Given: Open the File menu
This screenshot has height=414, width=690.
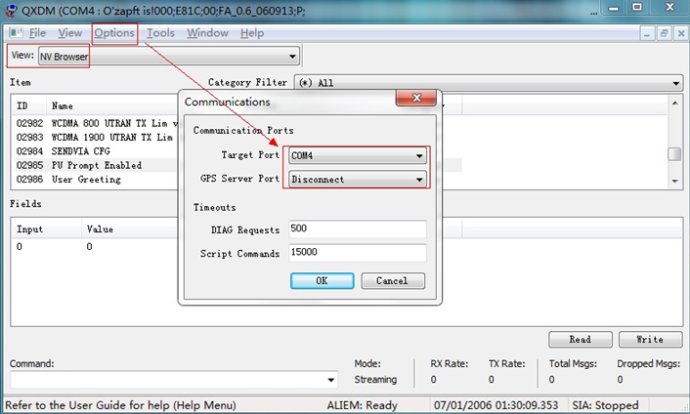Looking at the screenshot, I should pos(37,33).
